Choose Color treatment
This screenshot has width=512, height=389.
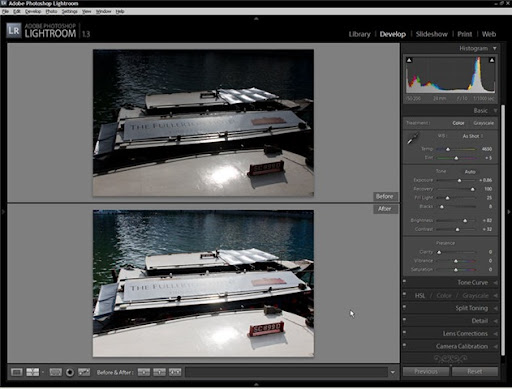[x=458, y=123]
